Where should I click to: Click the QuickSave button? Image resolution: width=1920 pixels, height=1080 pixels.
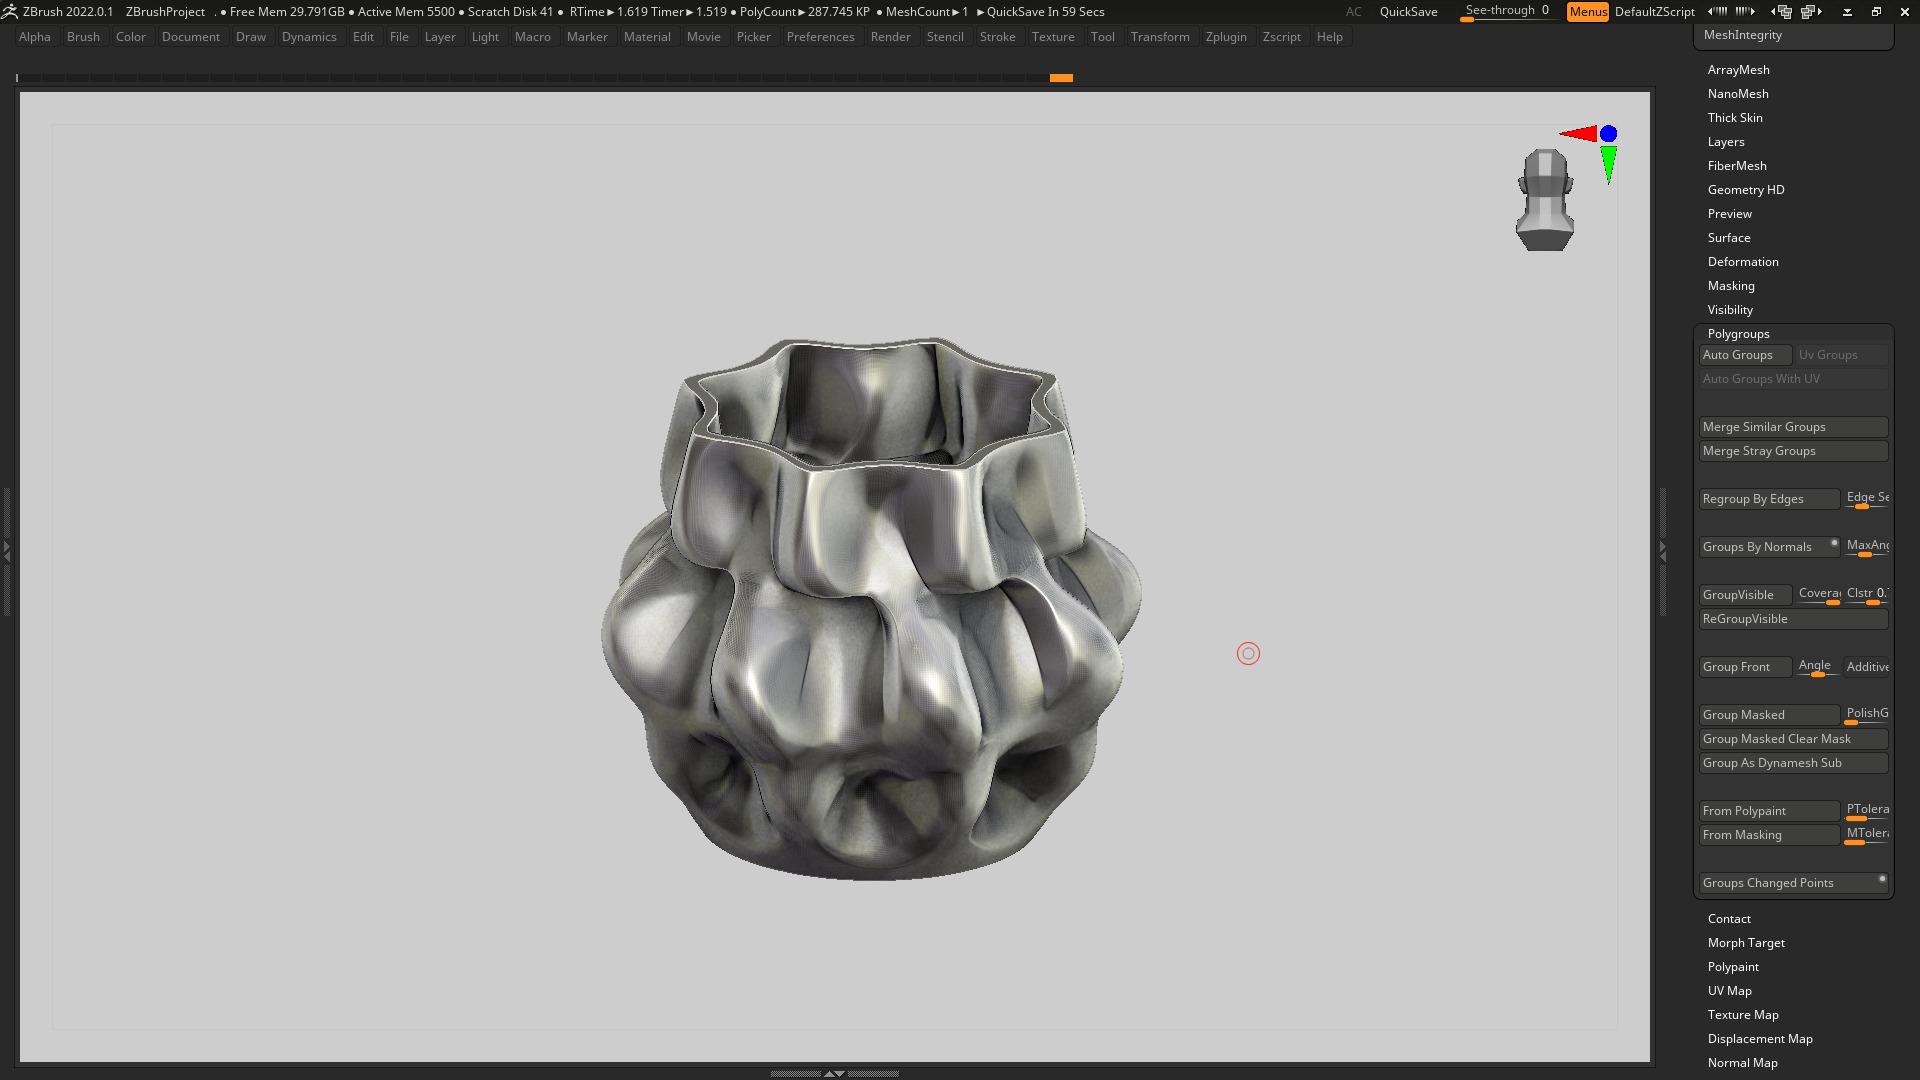[1408, 12]
